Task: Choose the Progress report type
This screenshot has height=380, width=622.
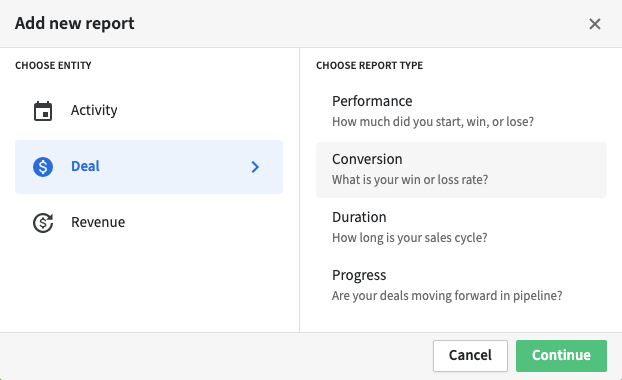Action: [x=461, y=285]
